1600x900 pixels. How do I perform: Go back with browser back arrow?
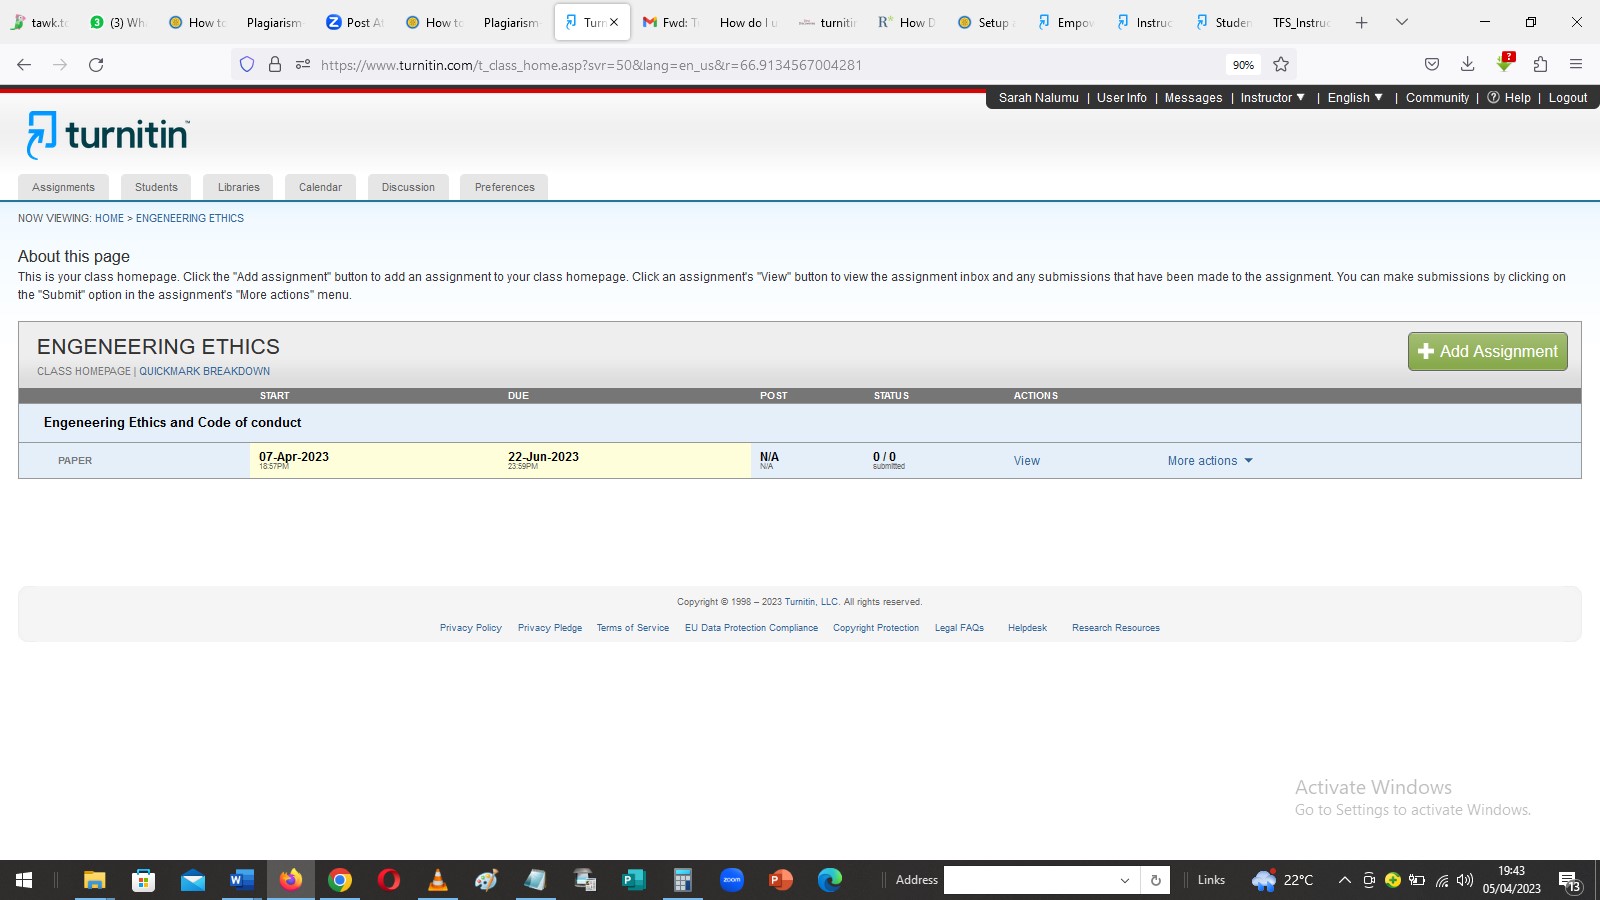coord(24,65)
